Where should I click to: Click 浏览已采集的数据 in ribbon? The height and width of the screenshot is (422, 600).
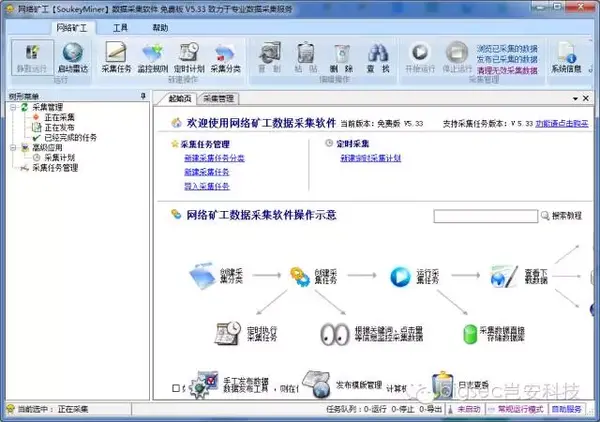[507, 49]
